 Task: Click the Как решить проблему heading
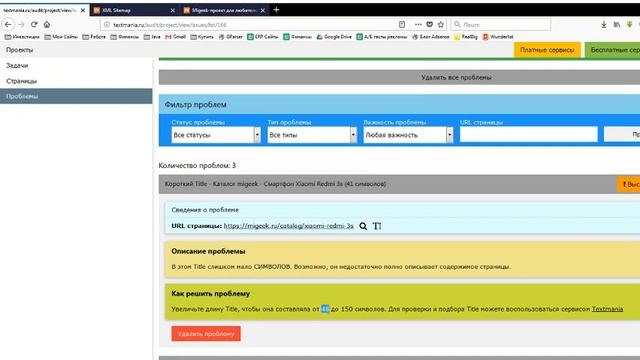coord(211,293)
